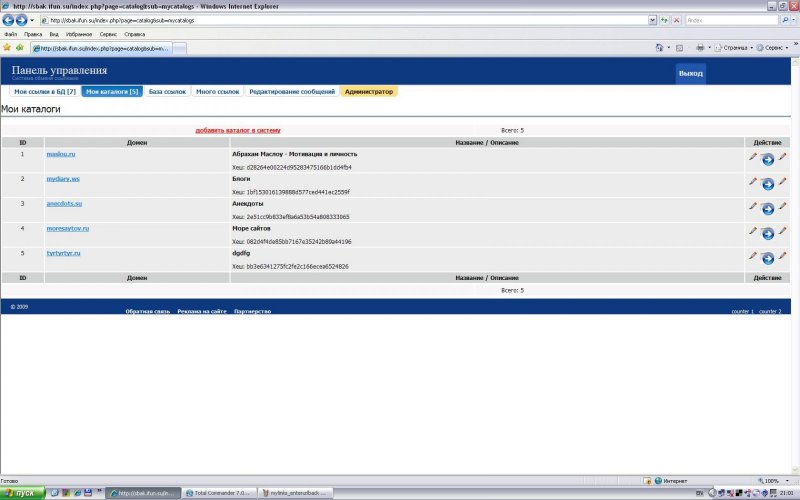
Task: Click the Refresh page icon
Action: pos(664,20)
